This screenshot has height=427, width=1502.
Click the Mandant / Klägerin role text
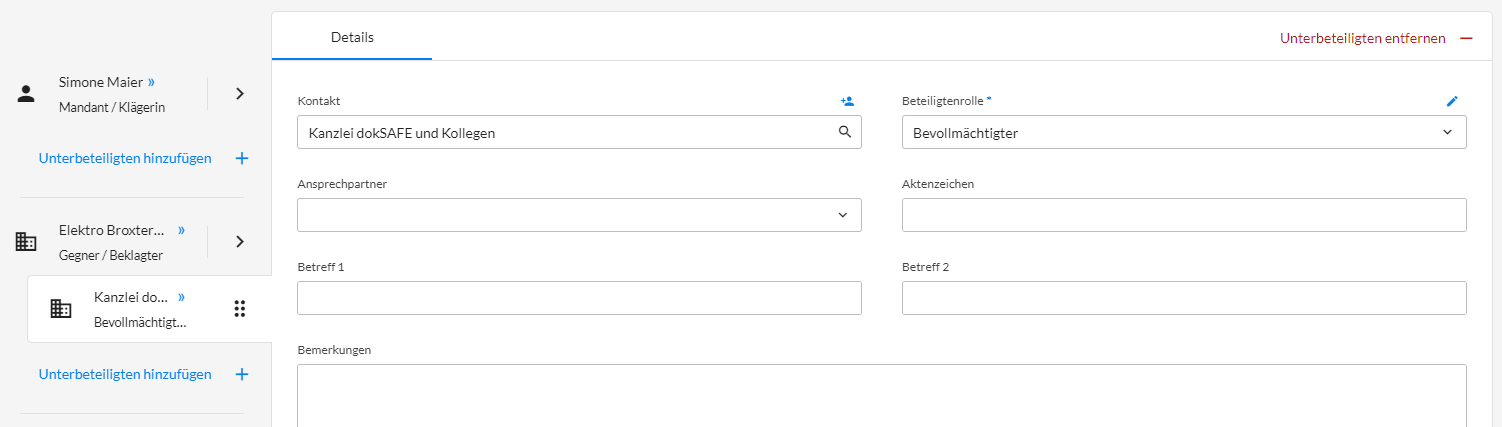click(112, 107)
